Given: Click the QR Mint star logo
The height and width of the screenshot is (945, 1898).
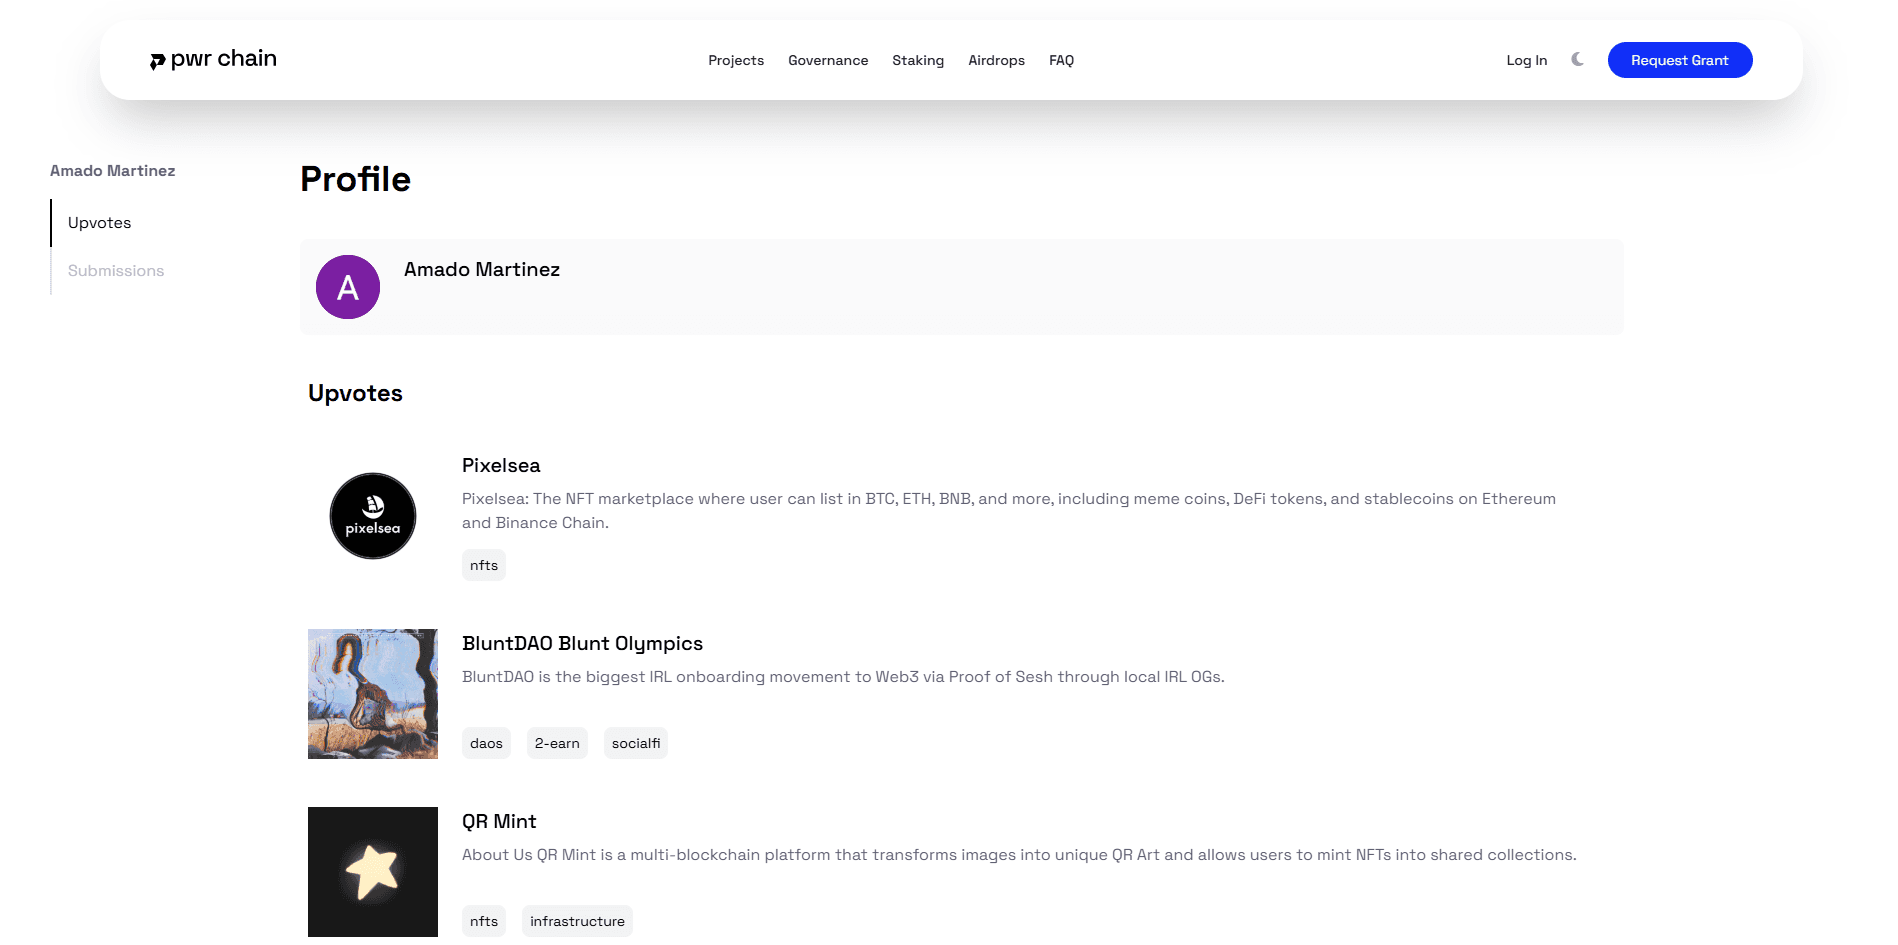Looking at the screenshot, I should [372, 871].
